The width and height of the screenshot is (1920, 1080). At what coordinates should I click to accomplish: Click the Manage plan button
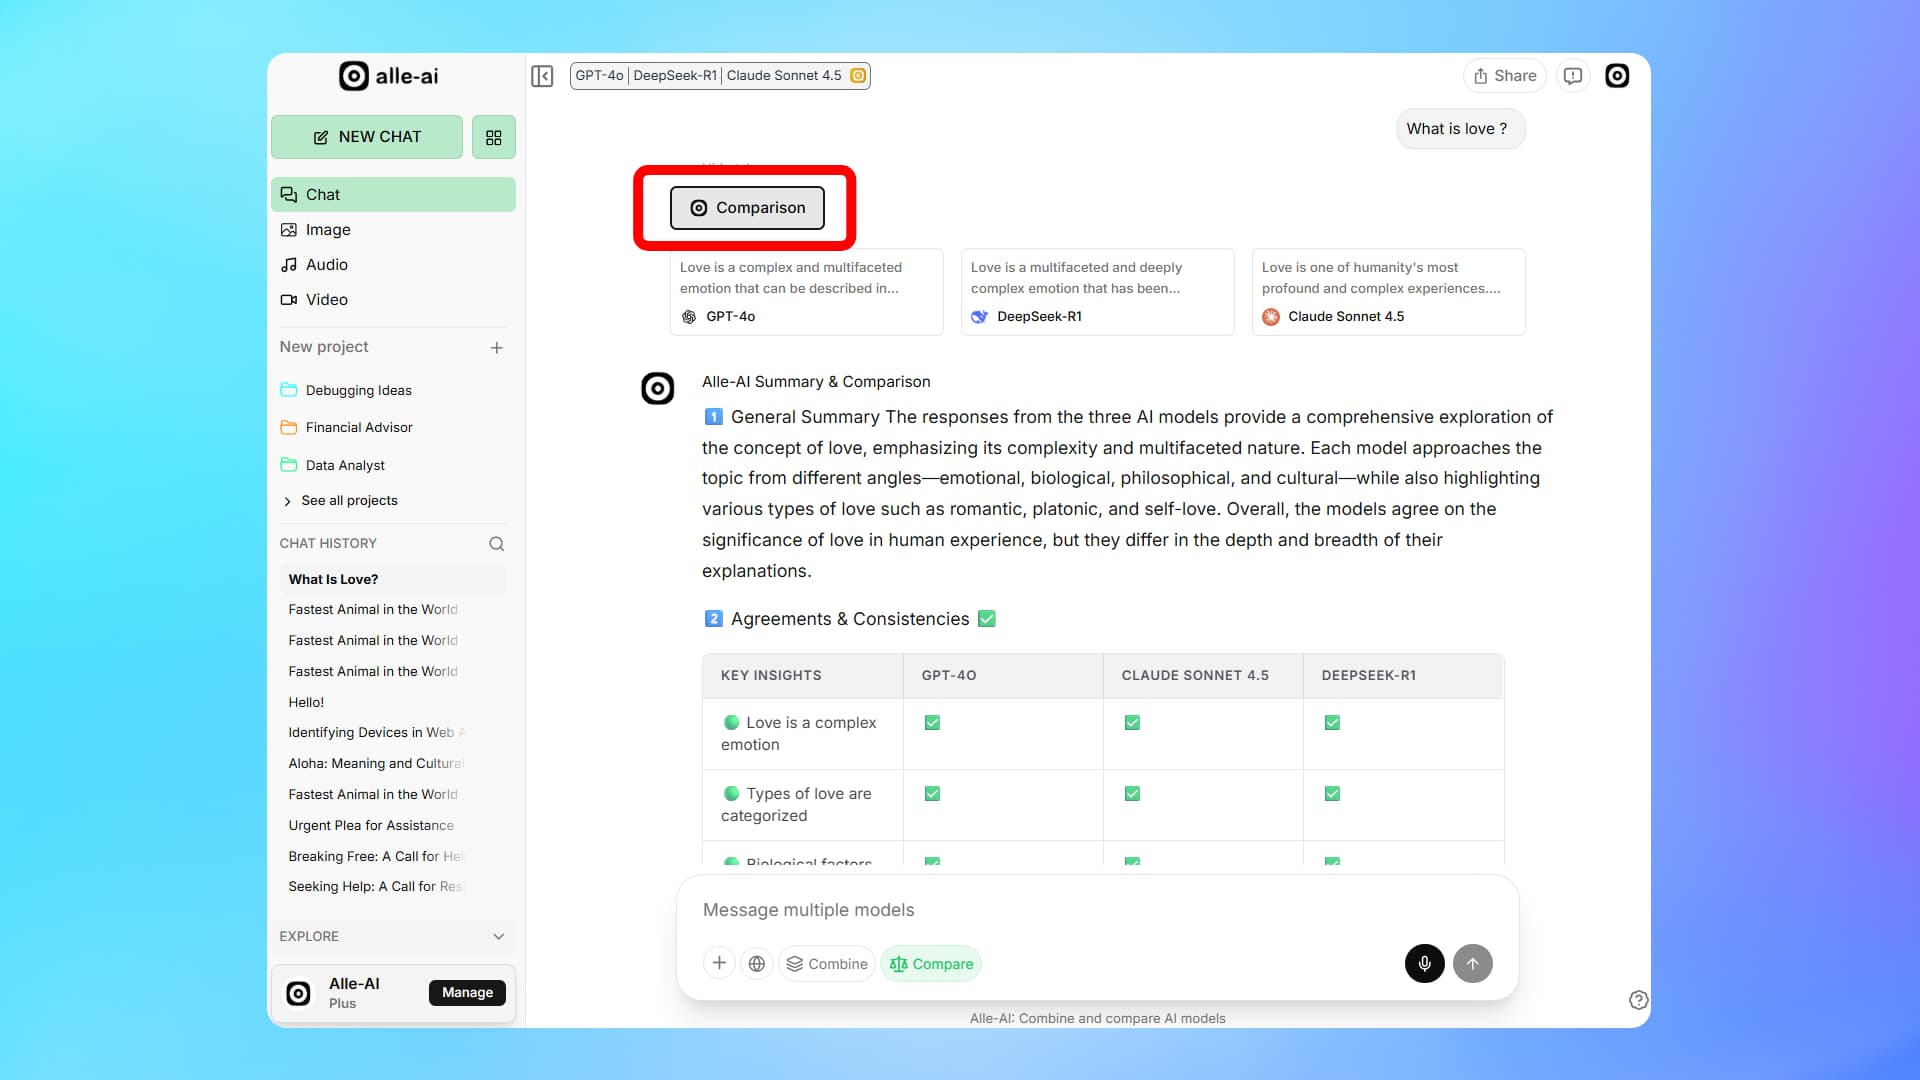tap(467, 993)
